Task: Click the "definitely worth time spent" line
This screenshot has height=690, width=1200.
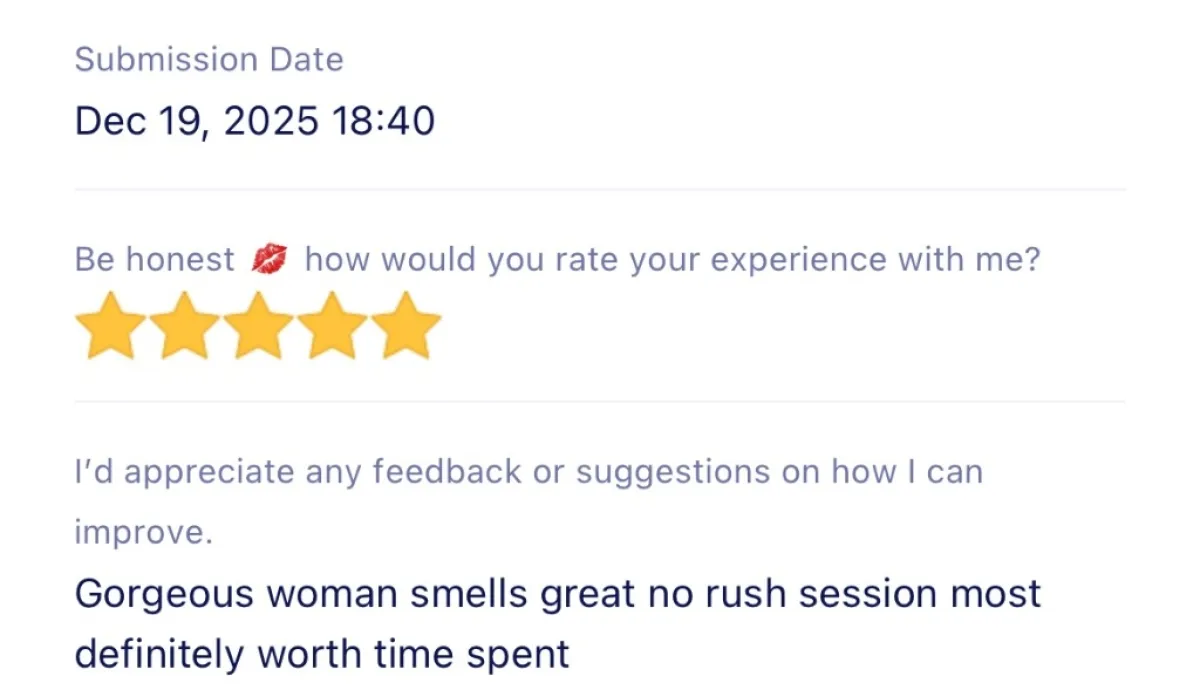Action: point(322,655)
